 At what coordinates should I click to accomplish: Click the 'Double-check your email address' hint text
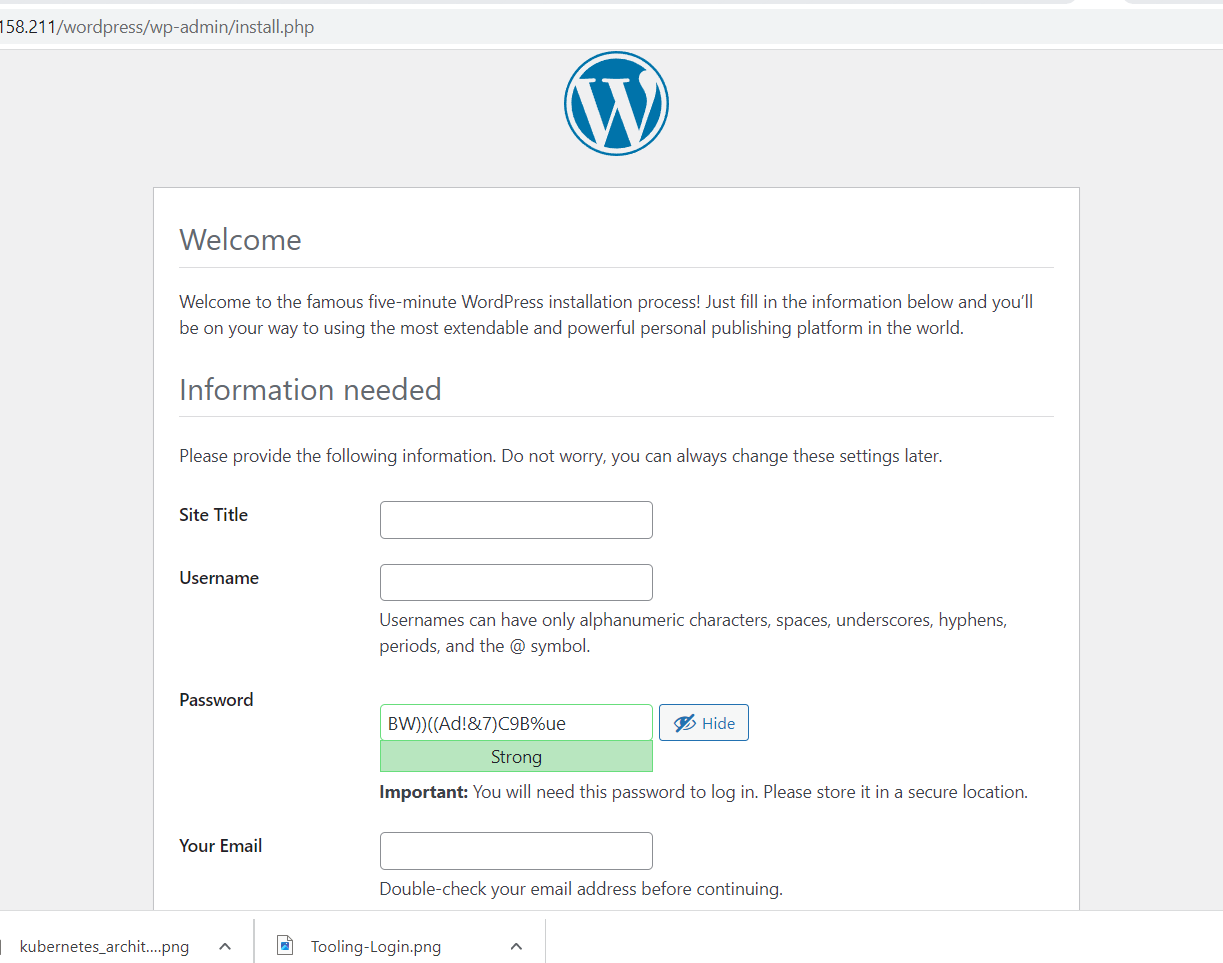point(581,889)
